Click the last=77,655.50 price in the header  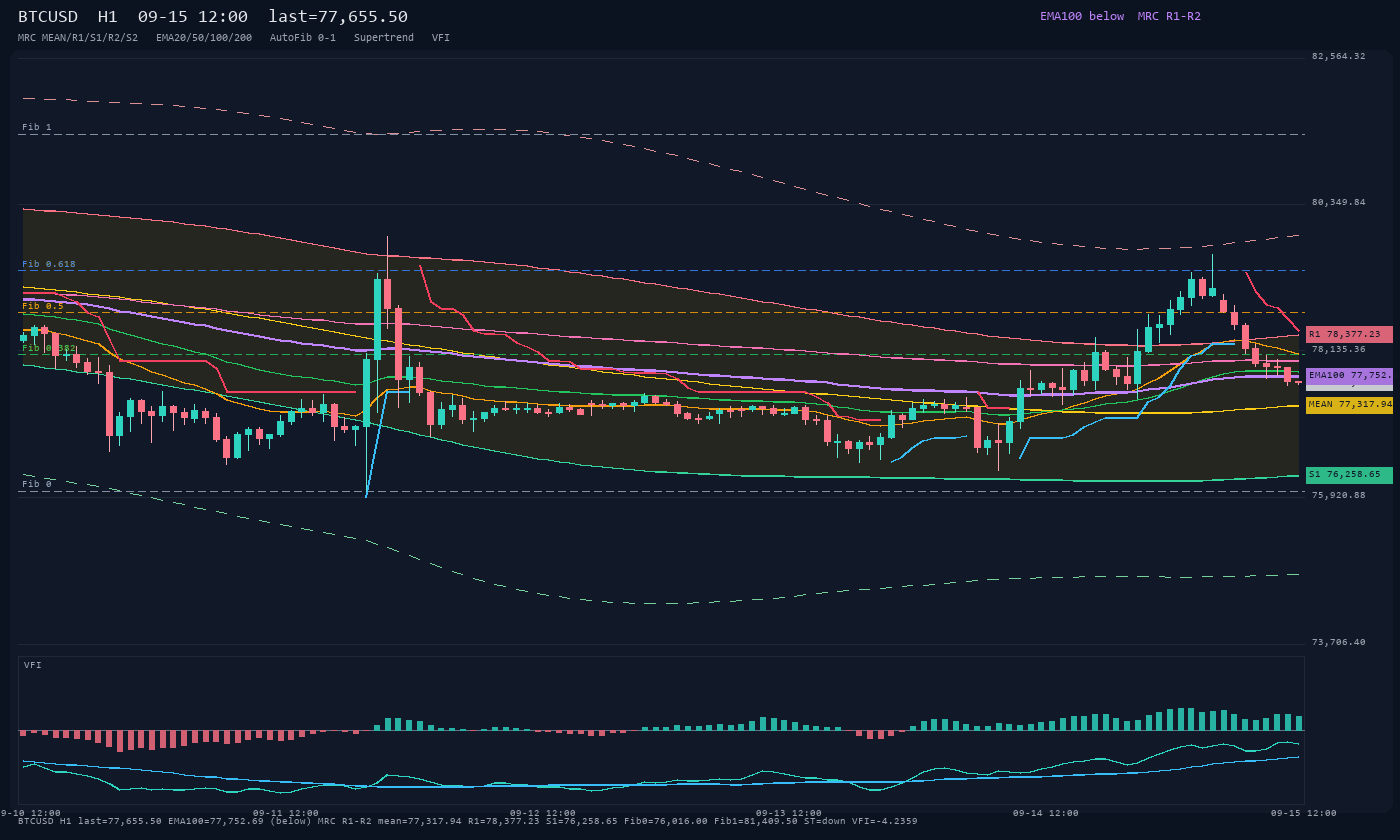click(338, 16)
